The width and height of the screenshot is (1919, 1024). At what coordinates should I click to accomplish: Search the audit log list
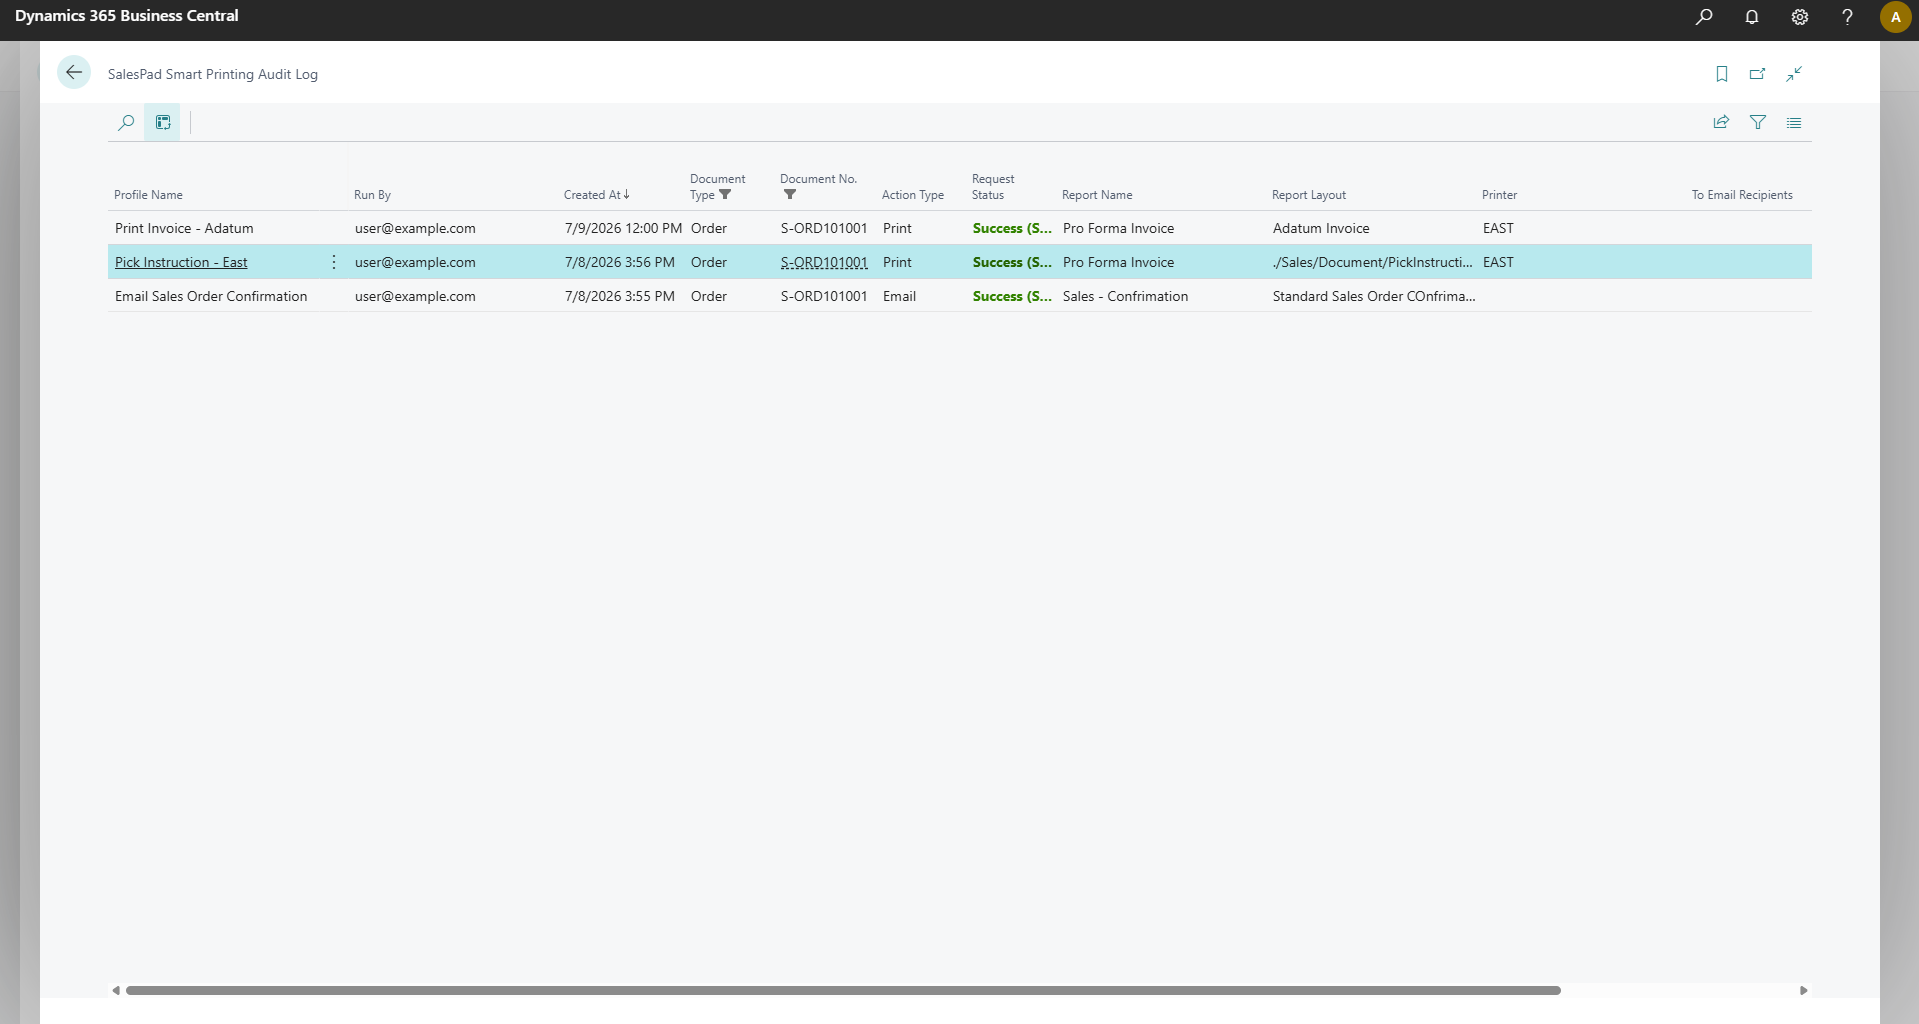click(126, 123)
